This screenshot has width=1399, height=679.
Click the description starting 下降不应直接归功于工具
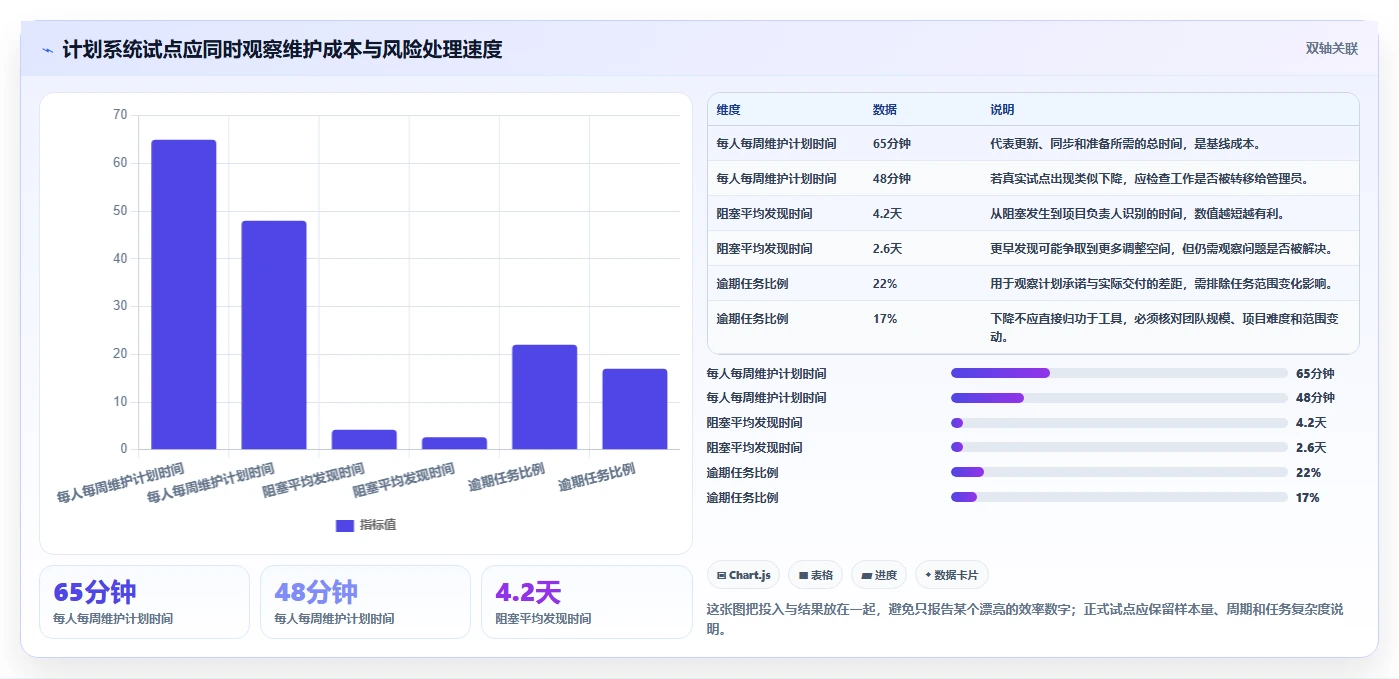coord(1165,328)
